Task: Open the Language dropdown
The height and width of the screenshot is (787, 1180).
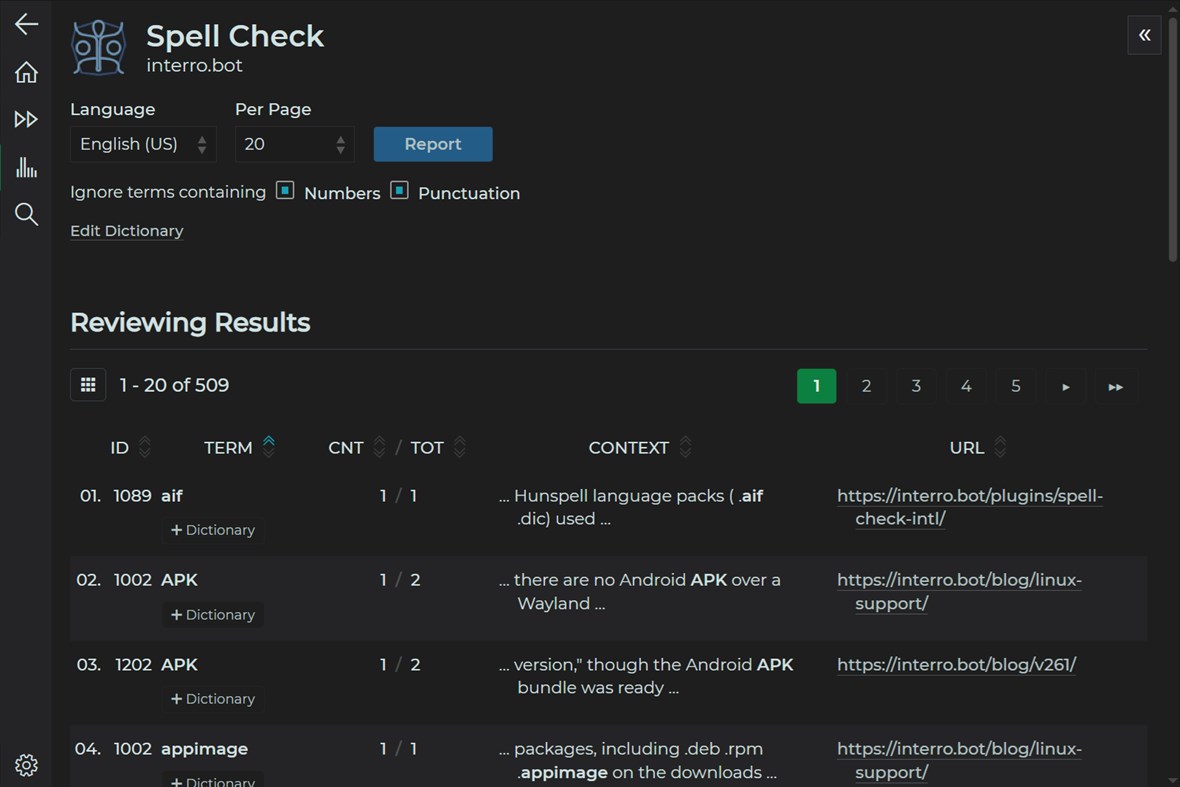Action: coord(143,144)
